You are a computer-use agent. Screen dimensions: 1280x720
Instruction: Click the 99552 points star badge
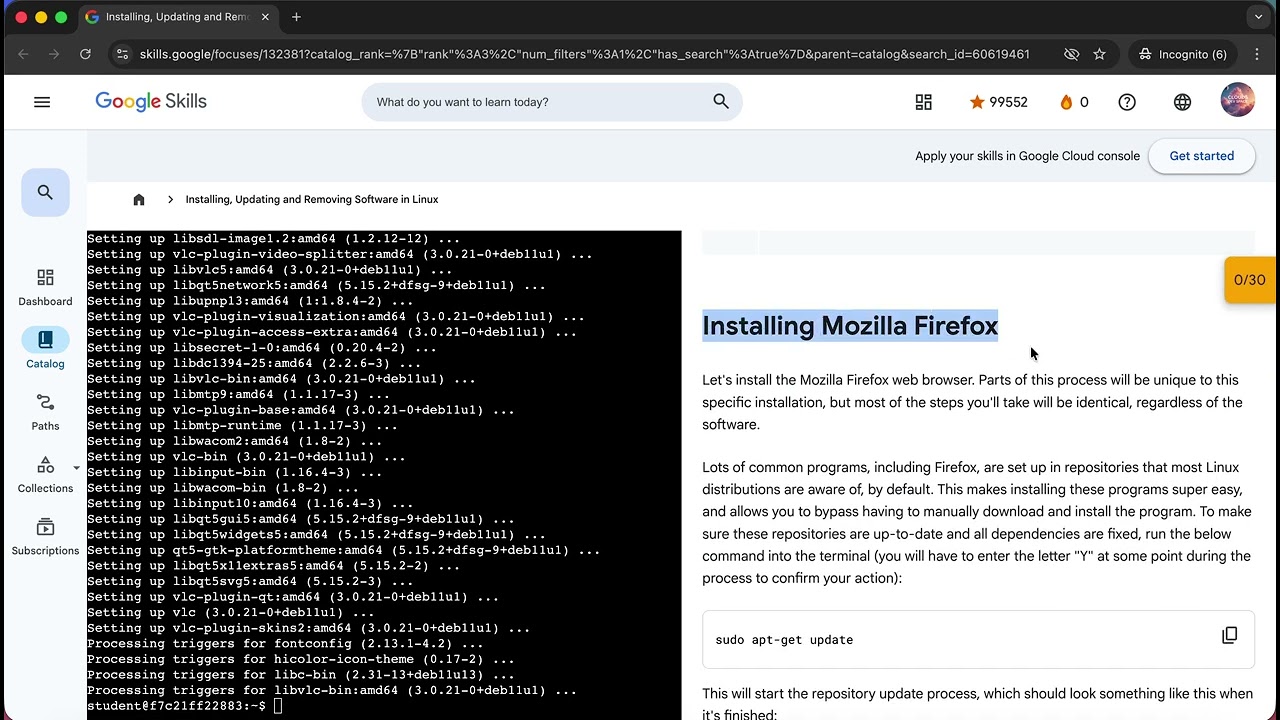click(998, 102)
